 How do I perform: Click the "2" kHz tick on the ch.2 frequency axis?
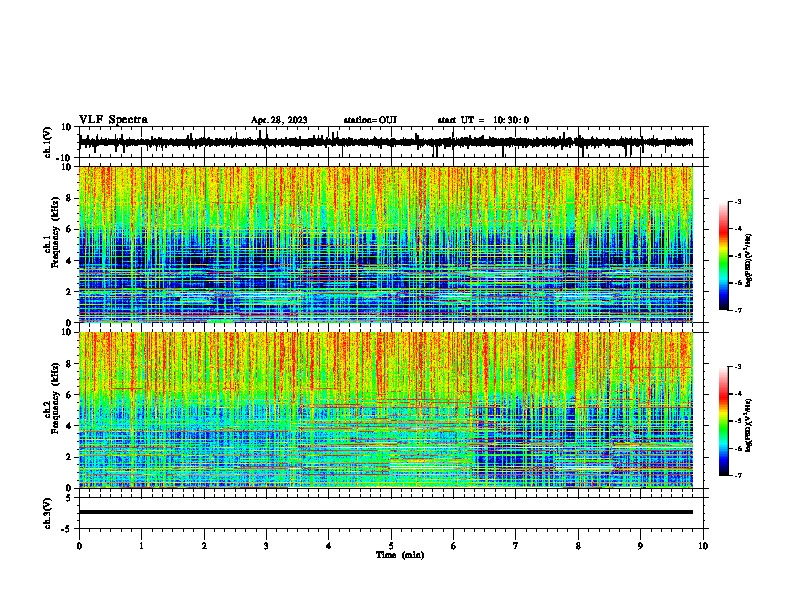click(x=69, y=457)
